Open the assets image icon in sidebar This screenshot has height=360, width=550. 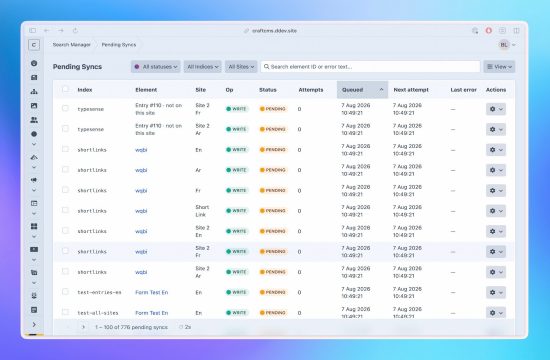coord(34,106)
